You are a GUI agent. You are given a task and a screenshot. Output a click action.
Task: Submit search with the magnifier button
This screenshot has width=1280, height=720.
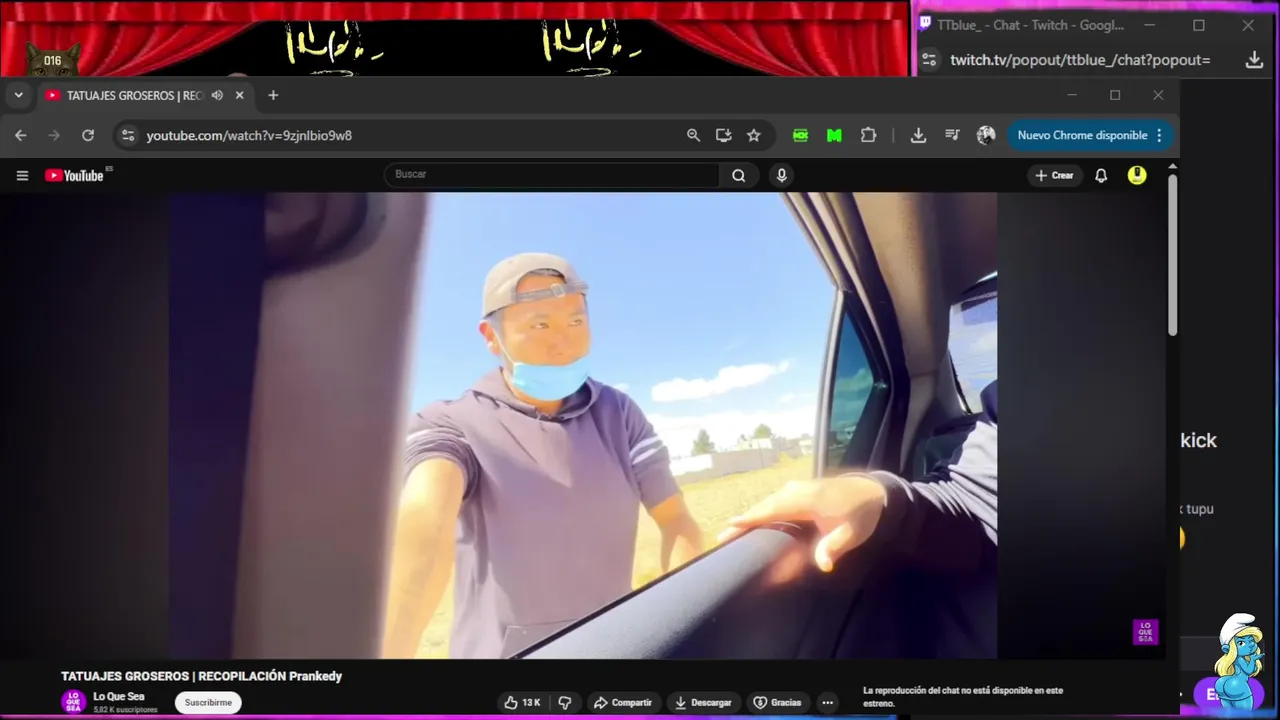(x=738, y=175)
